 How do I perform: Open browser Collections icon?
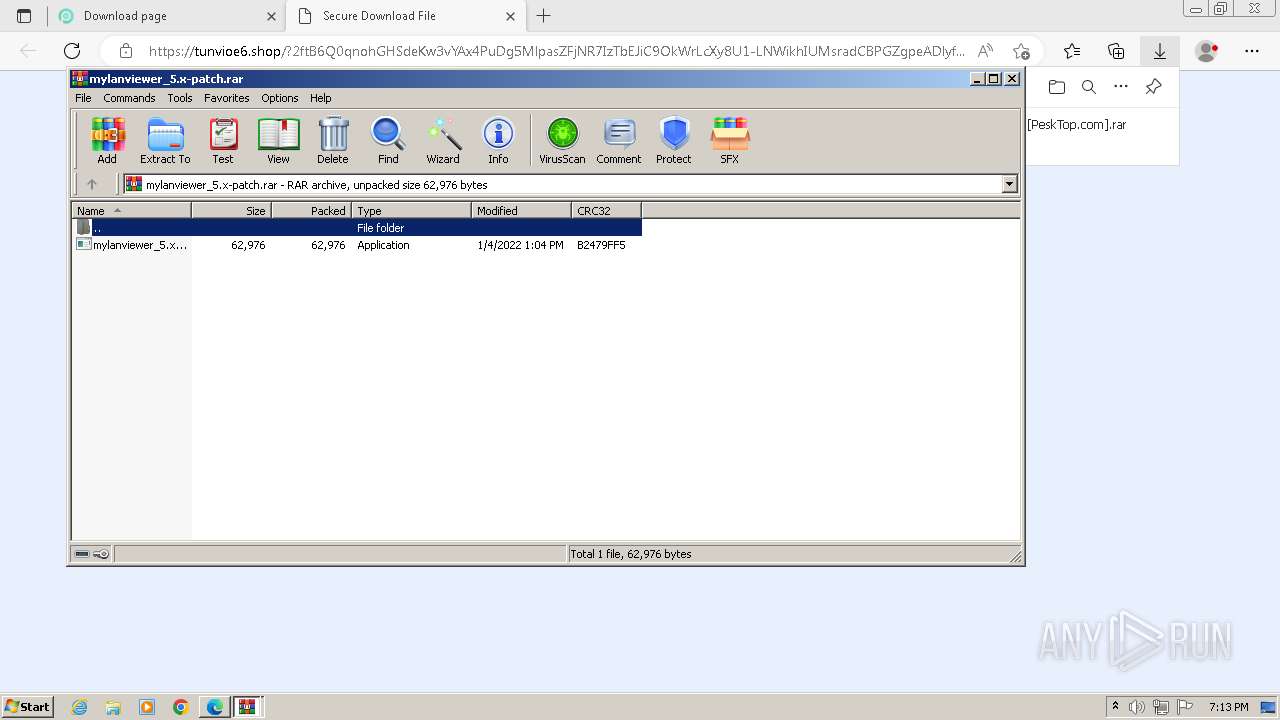[x=1116, y=51]
